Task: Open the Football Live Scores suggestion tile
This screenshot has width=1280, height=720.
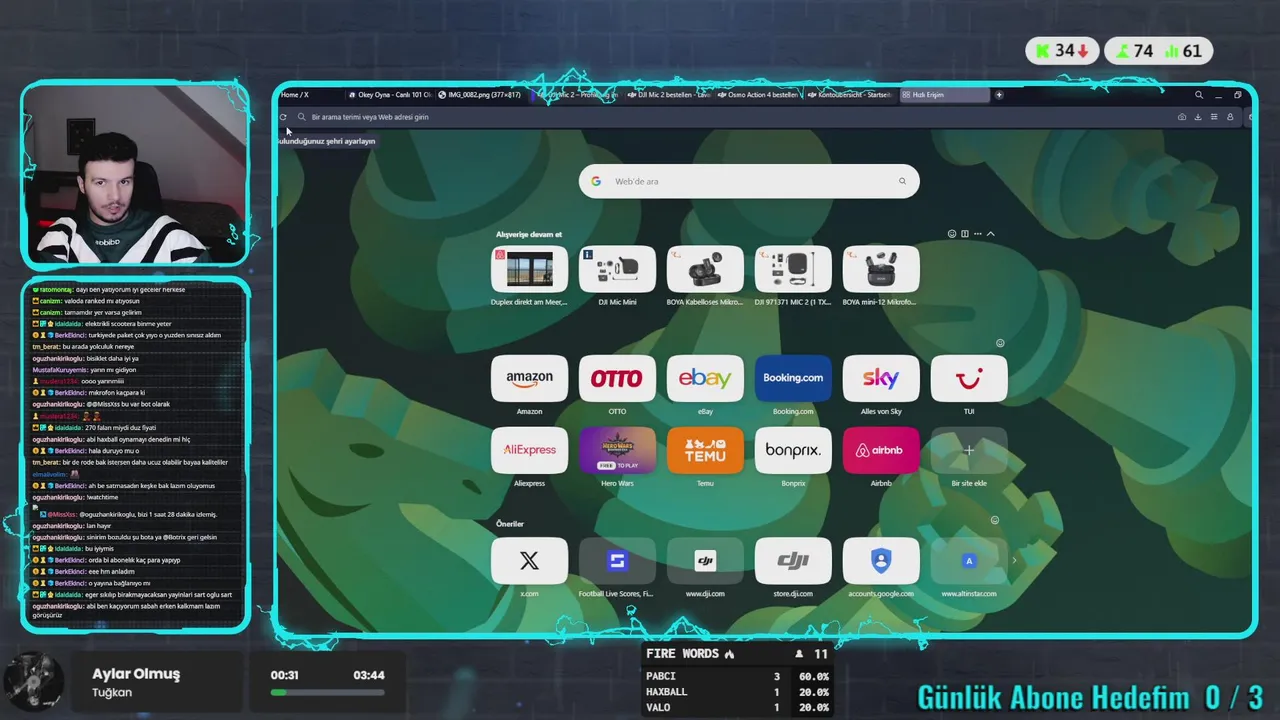Action: [x=617, y=561]
